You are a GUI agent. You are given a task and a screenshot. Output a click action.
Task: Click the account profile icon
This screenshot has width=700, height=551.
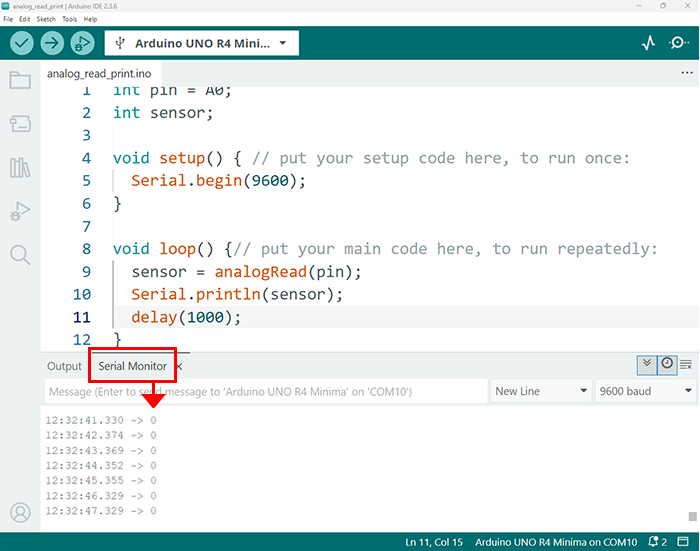tap(20, 513)
